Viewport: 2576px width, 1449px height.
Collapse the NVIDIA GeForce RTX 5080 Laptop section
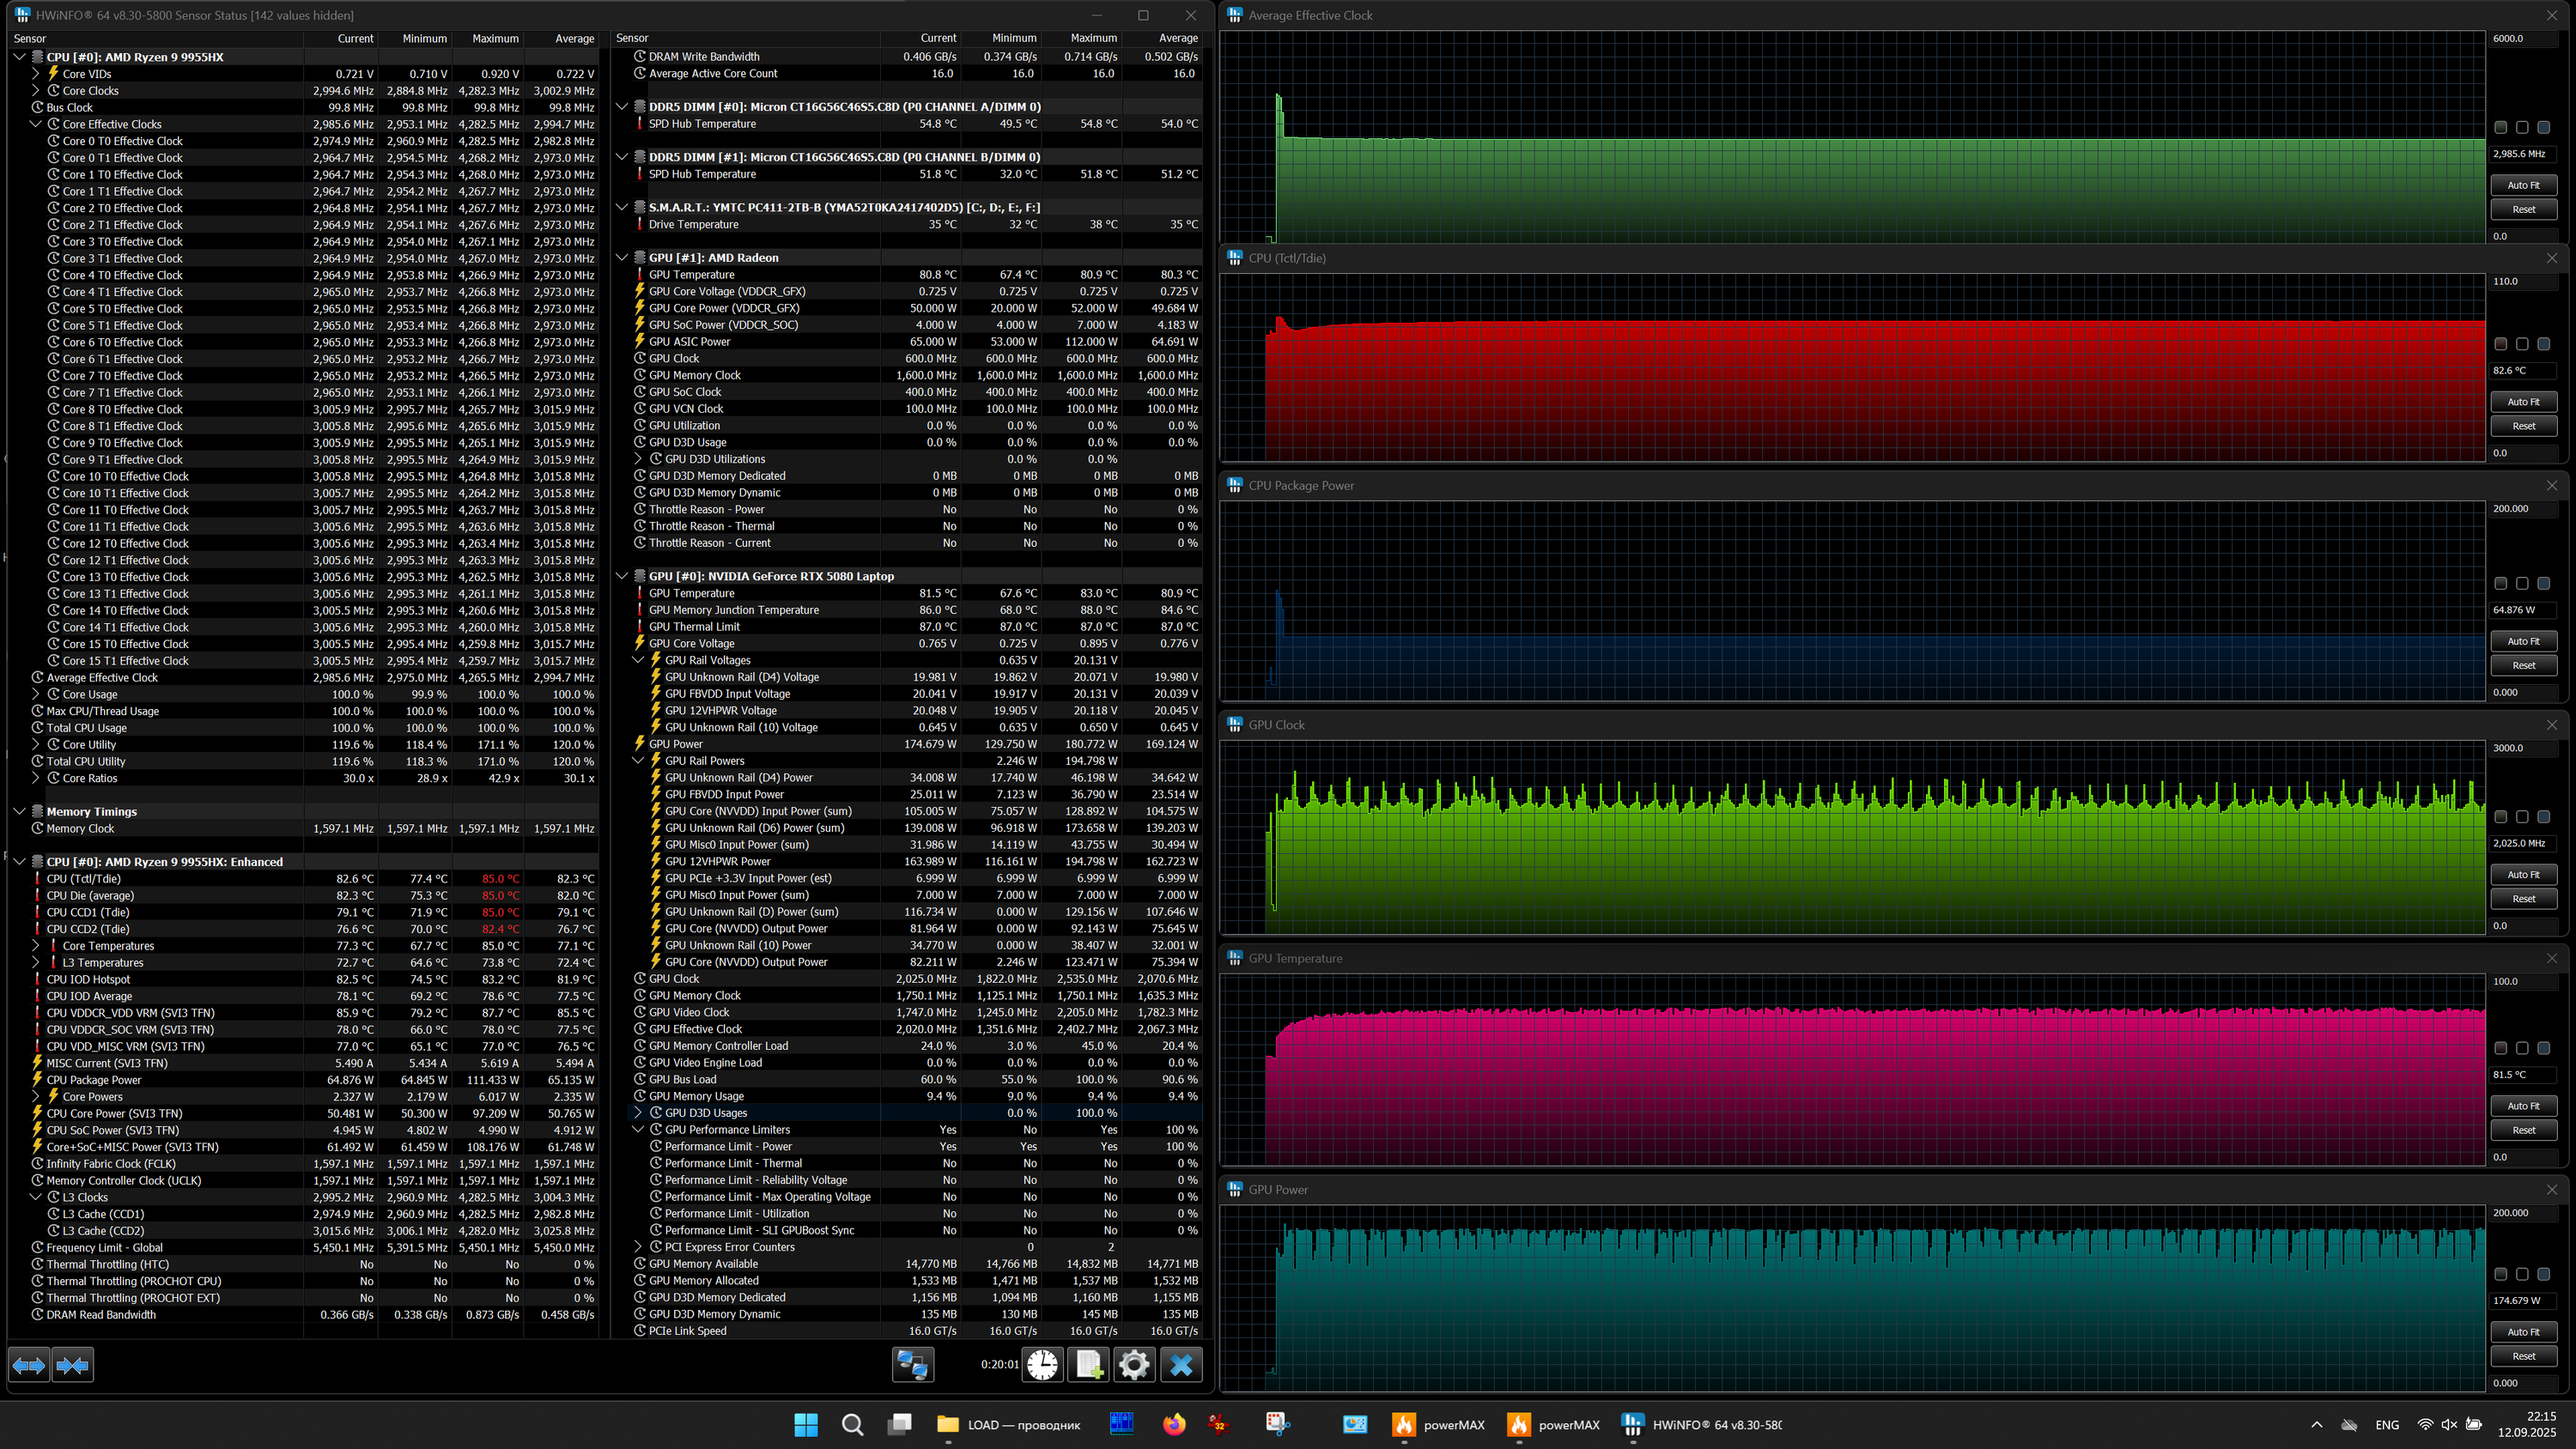click(x=622, y=576)
